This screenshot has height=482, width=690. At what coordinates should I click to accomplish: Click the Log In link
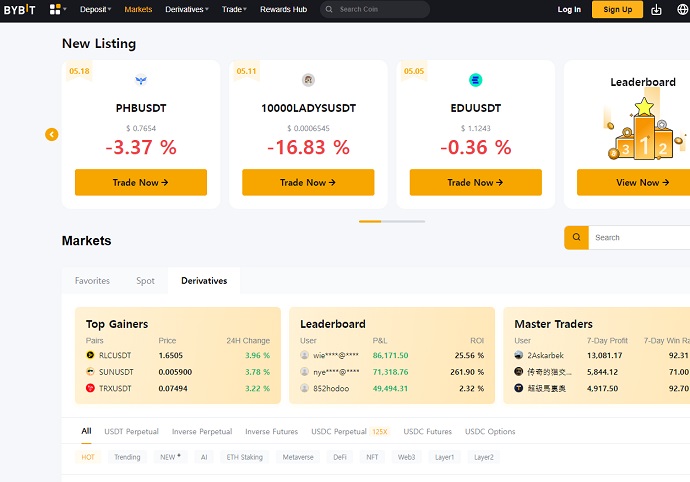pos(569,9)
